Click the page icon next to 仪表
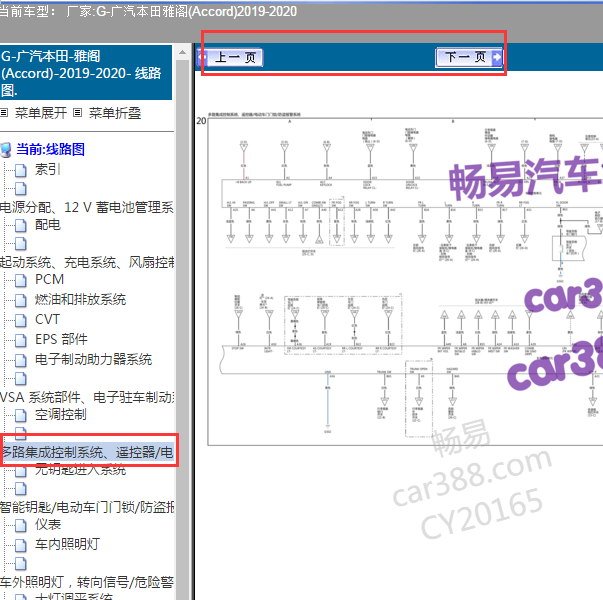603x600 pixels. click(x=21, y=525)
